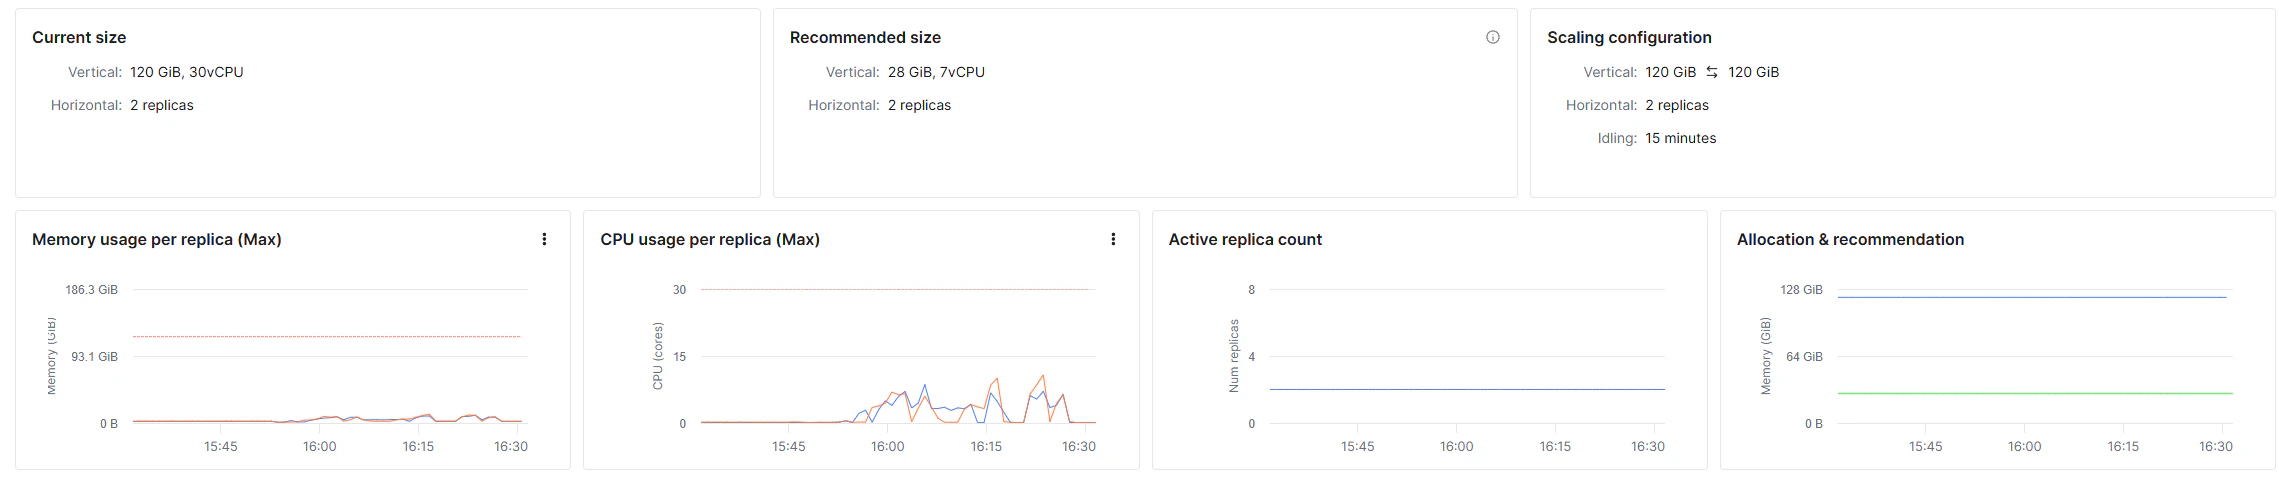Click the 15:45 tick on Memory usage chart
Image resolution: width=2279 pixels, height=479 pixels.
point(221,446)
